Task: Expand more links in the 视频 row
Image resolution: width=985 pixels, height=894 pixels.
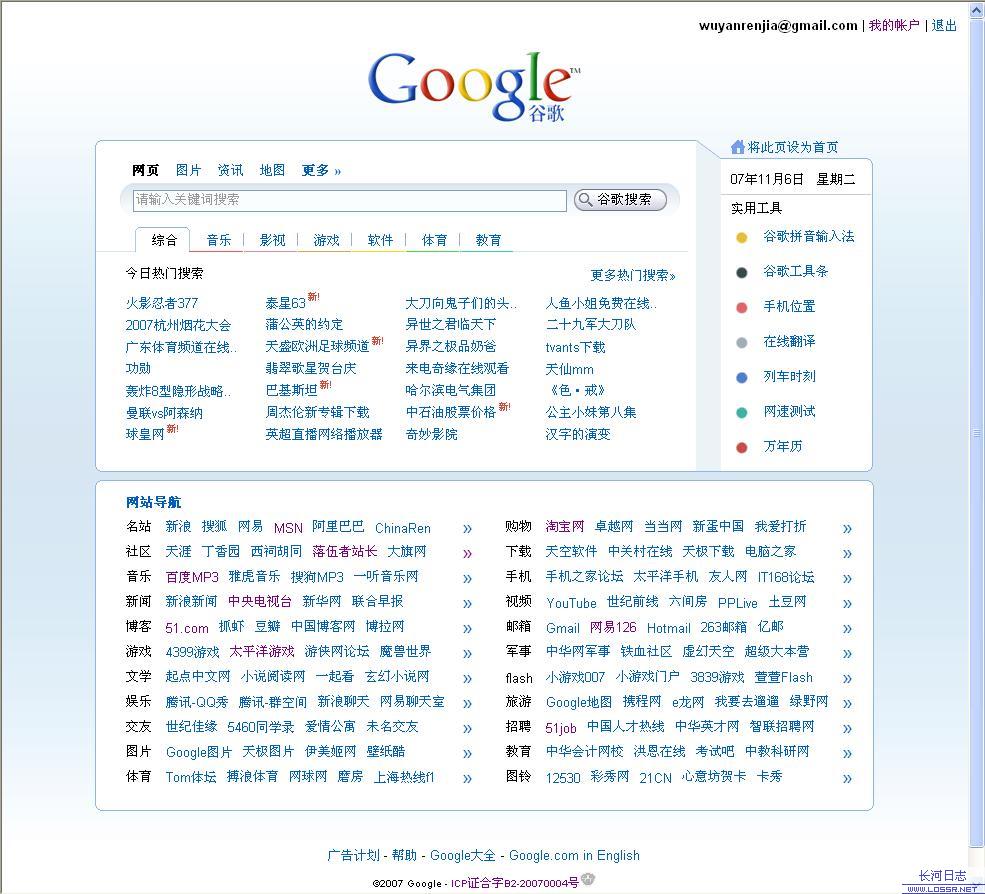Action: coord(847,604)
